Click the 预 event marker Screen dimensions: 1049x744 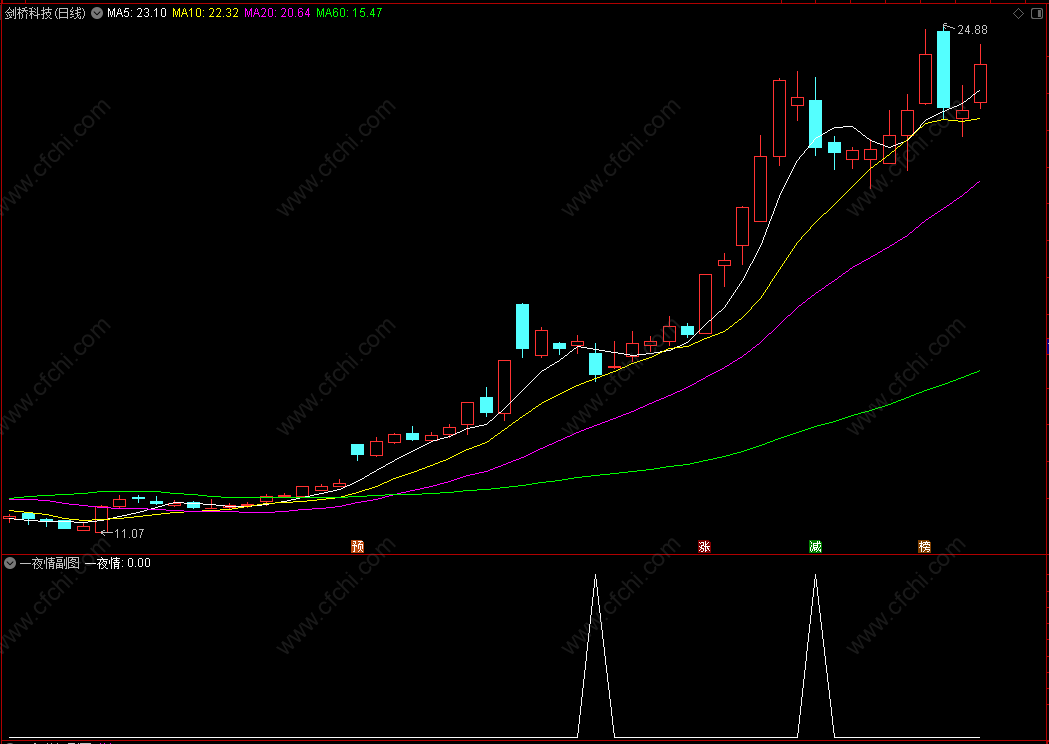click(358, 547)
